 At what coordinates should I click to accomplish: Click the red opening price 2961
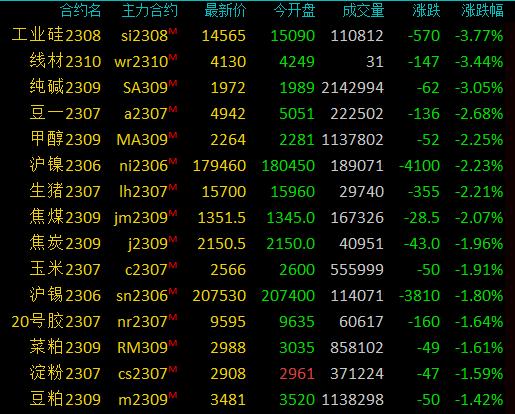[x=297, y=374]
